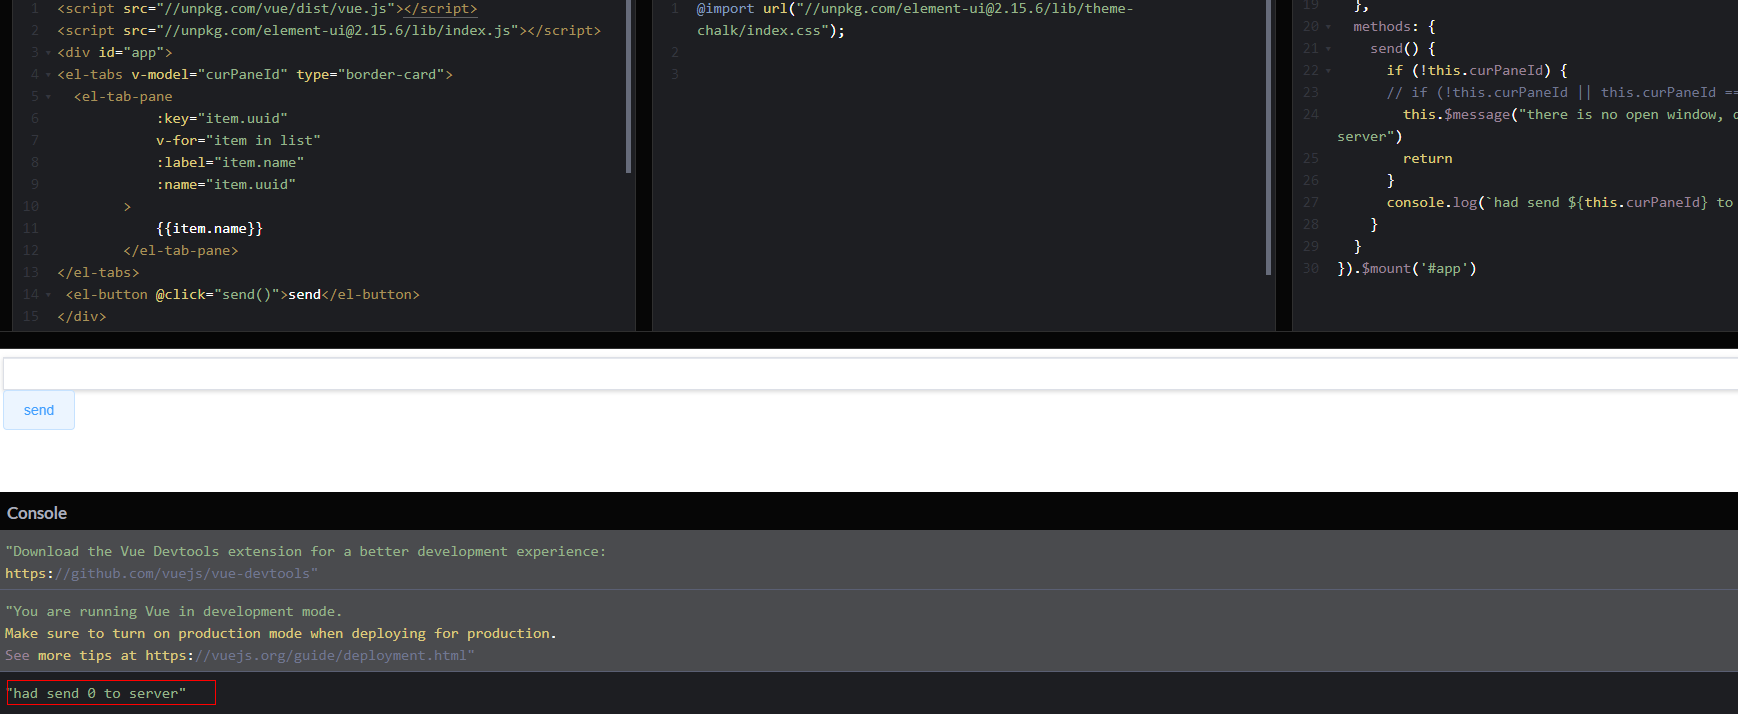This screenshot has height=714, width=1738.
Task: Click this.$message call on line 24
Action: click(x=1568, y=115)
